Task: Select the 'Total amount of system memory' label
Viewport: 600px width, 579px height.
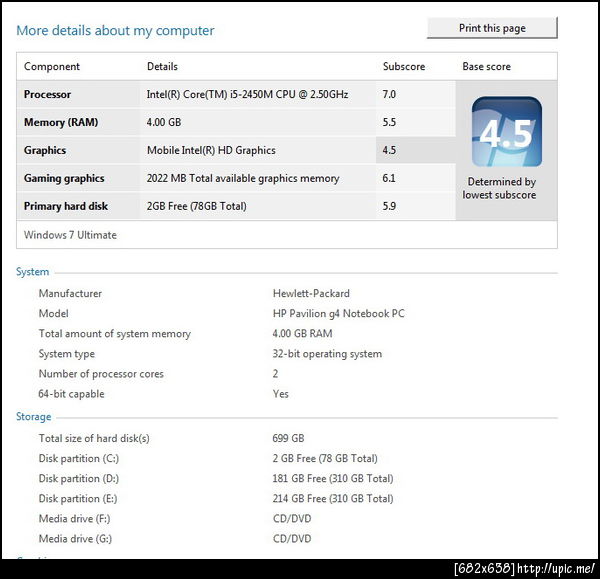Action: (x=114, y=334)
